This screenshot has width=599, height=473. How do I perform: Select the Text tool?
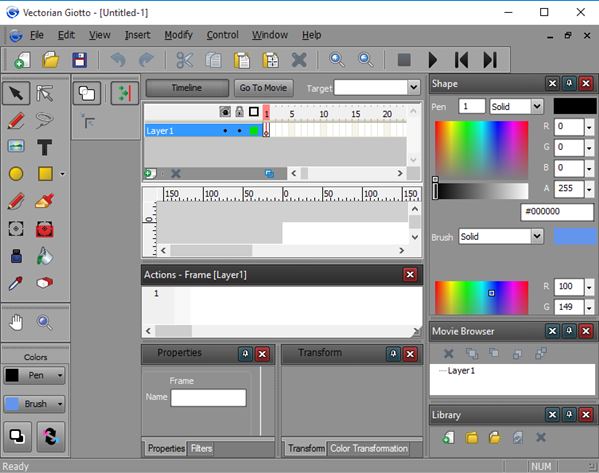coord(45,147)
